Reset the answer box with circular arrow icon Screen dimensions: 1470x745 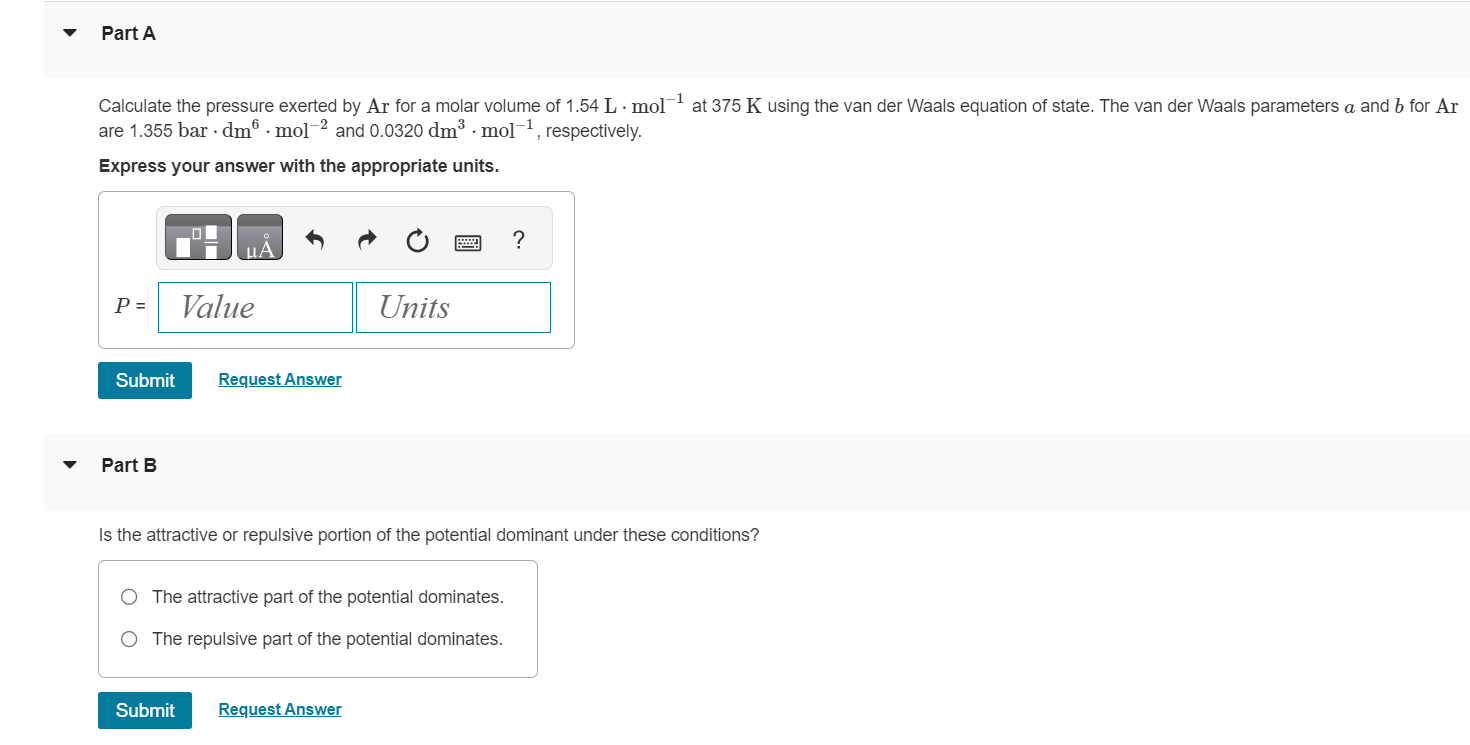pos(417,238)
